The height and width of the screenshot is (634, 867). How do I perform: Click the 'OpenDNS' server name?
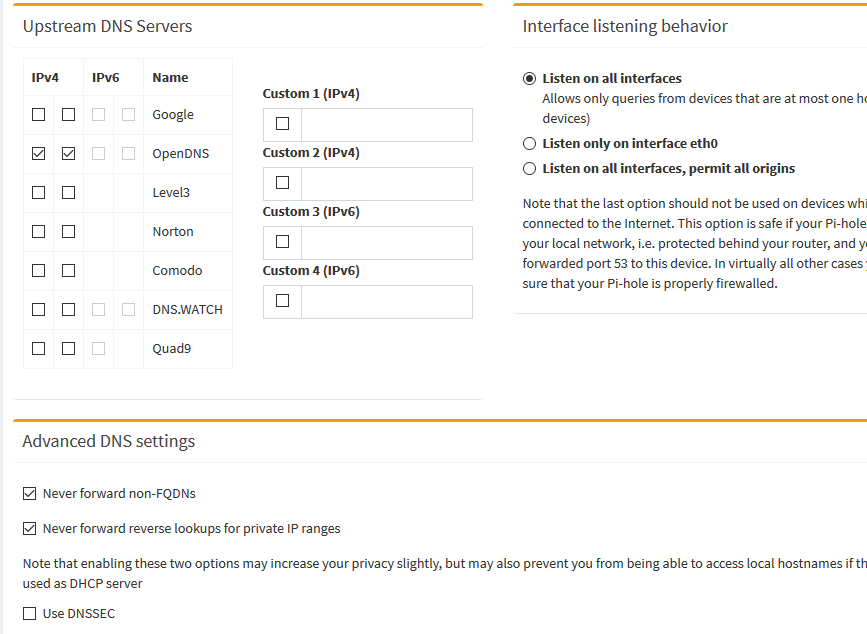pos(181,154)
